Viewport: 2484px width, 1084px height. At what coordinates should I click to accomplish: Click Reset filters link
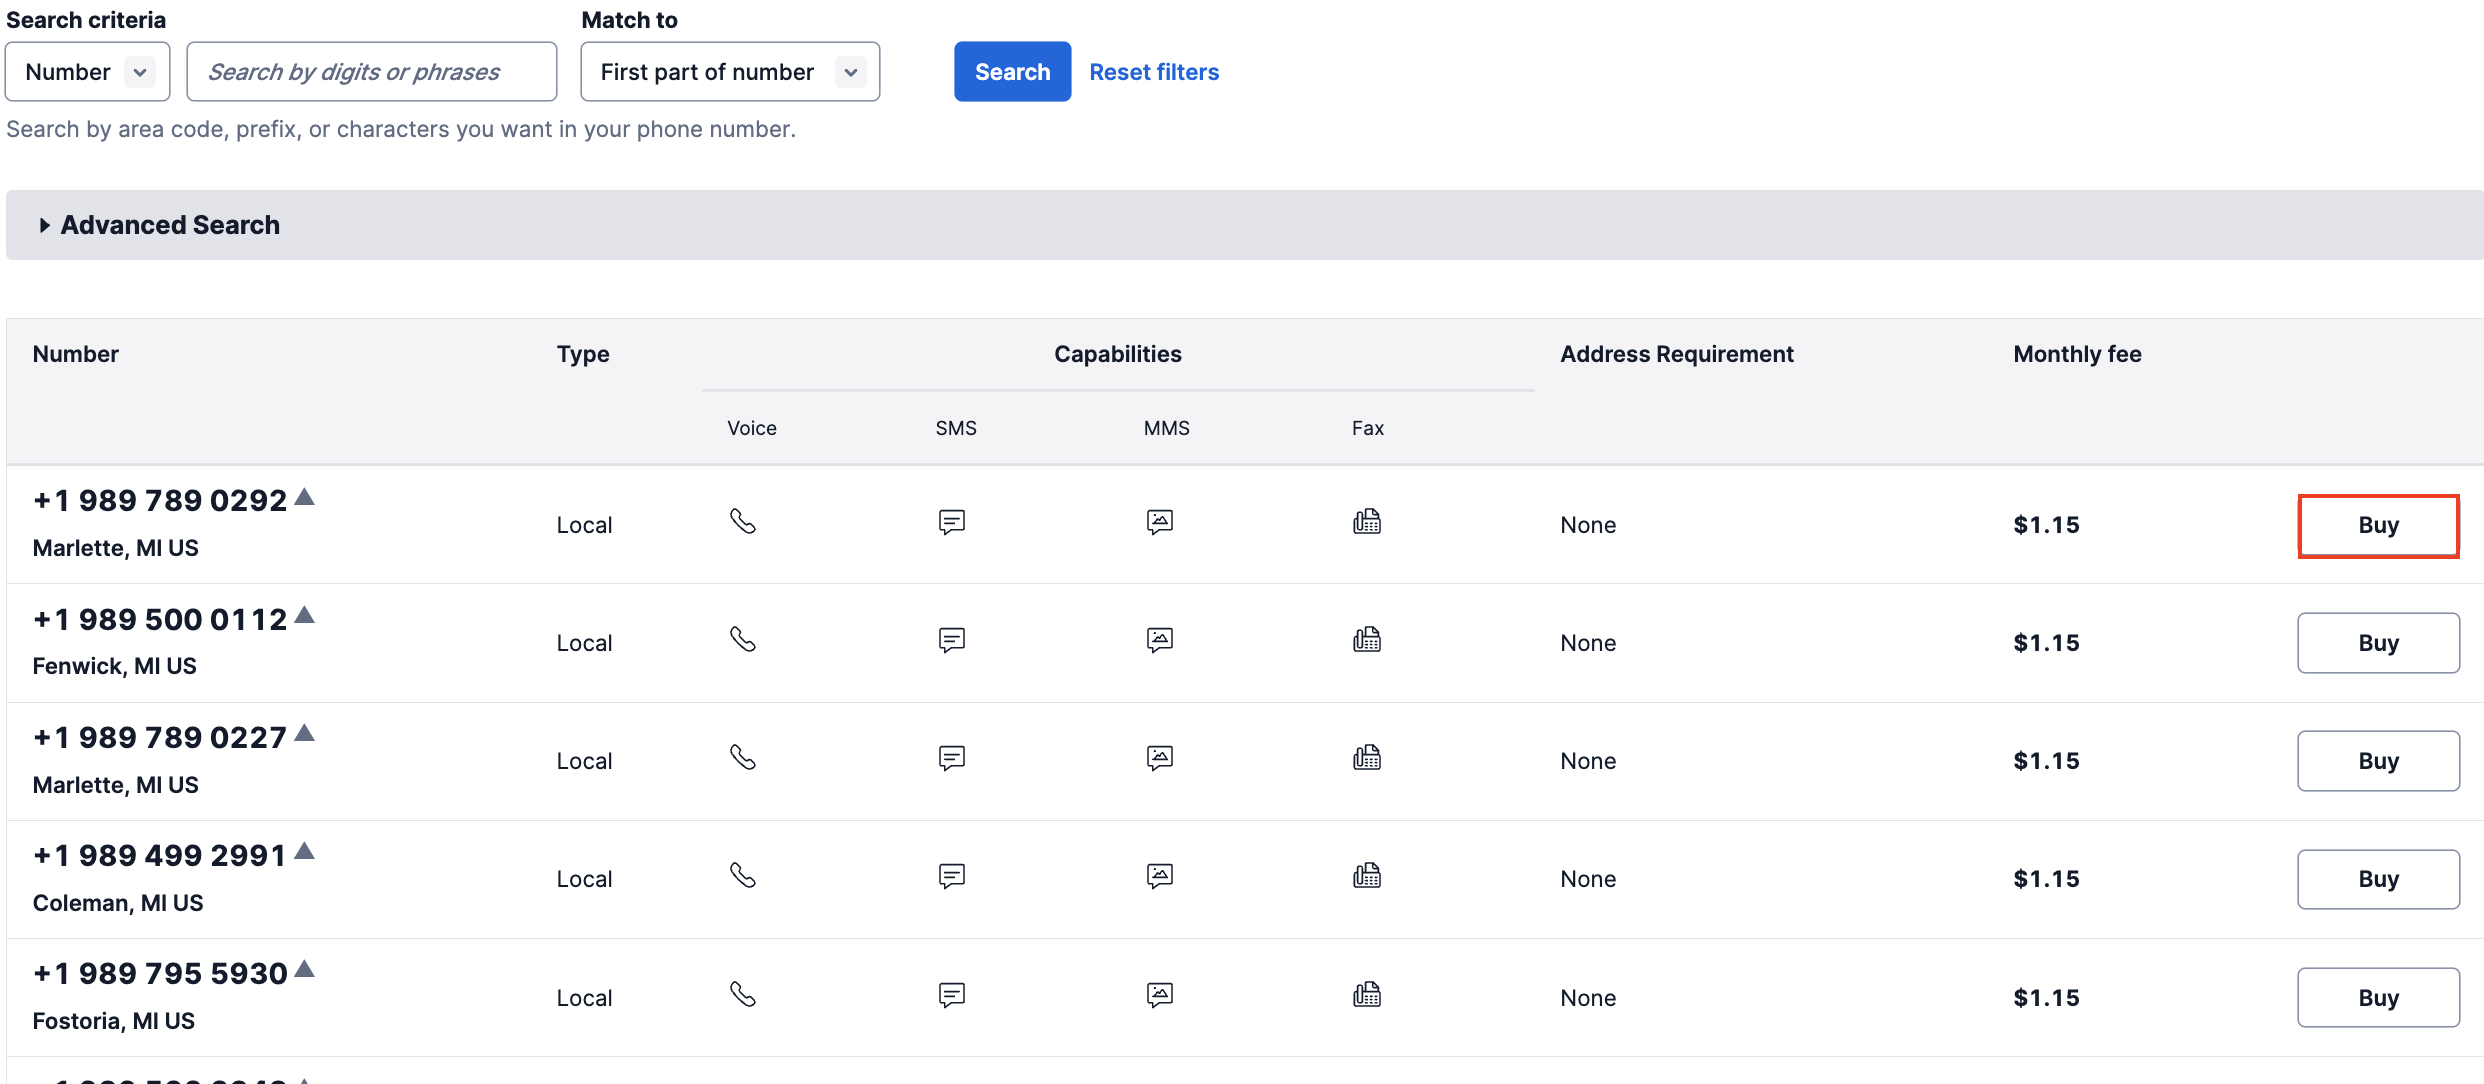(x=1154, y=72)
